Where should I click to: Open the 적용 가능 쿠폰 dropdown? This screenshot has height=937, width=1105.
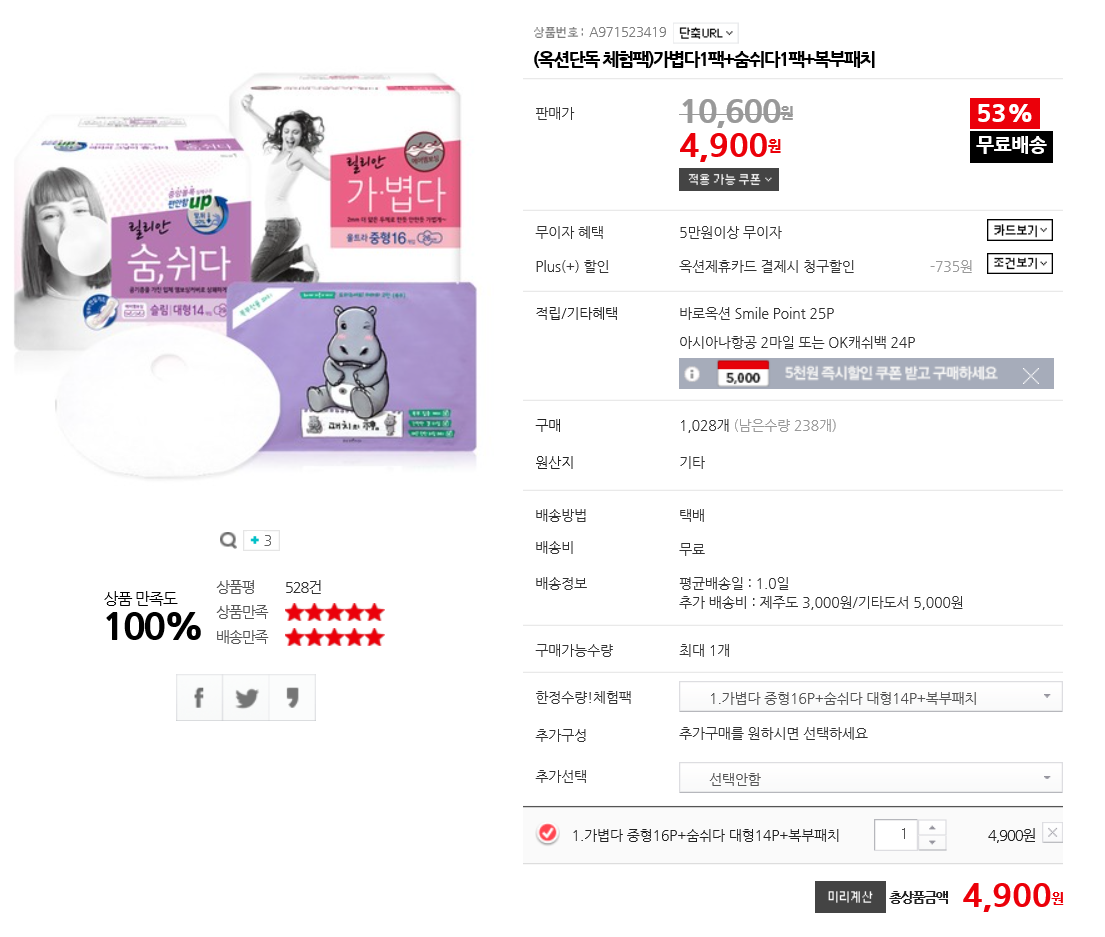(x=729, y=180)
